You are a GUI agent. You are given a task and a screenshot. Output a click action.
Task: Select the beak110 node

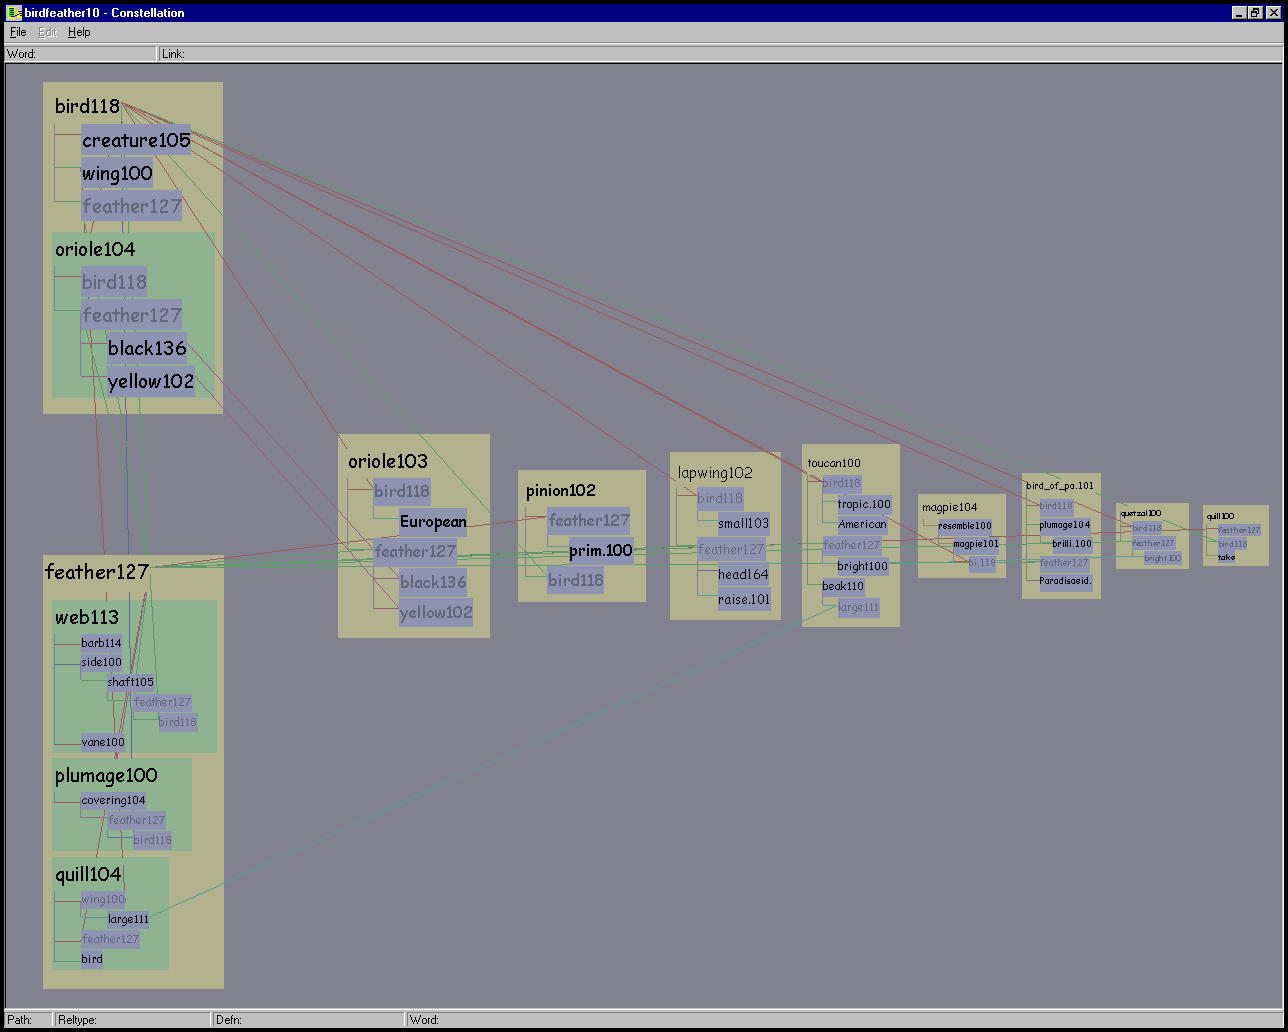843,586
